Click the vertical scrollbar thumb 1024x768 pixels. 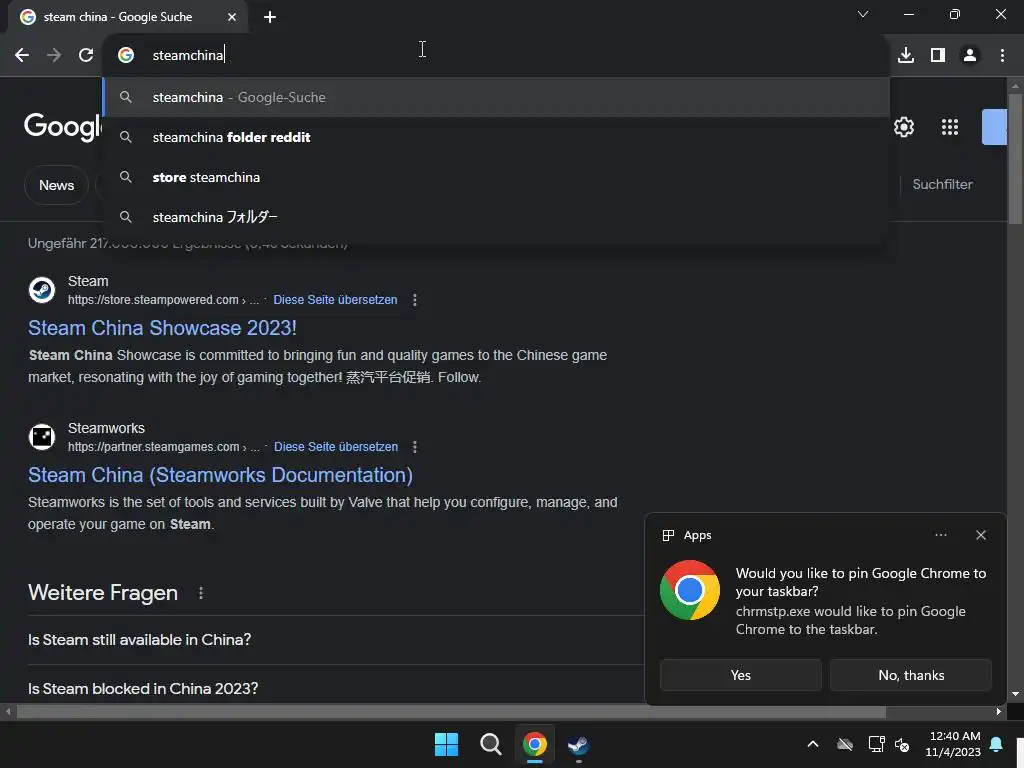(x=1015, y=159)
